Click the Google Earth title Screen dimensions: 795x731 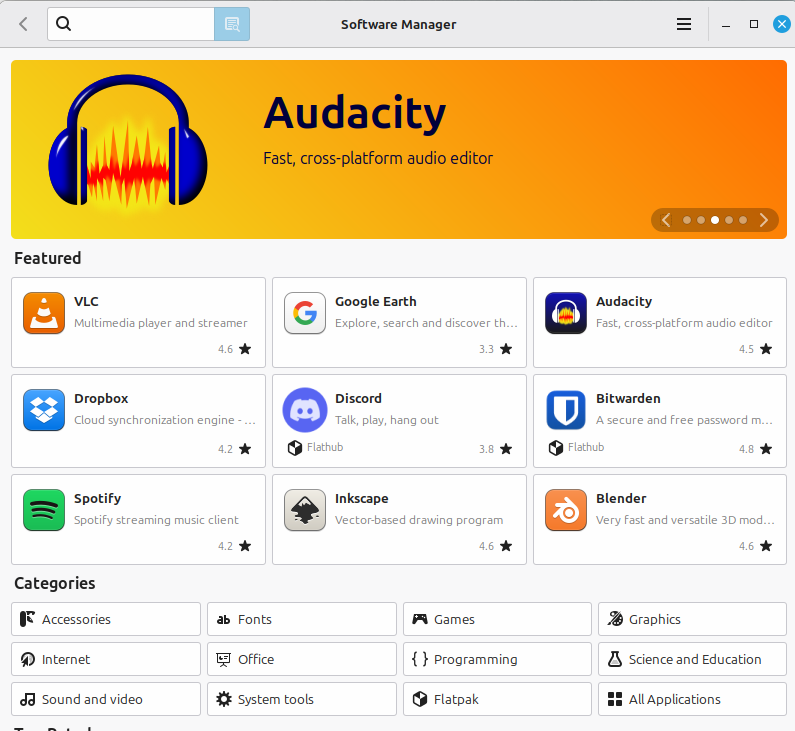(376, 302)
